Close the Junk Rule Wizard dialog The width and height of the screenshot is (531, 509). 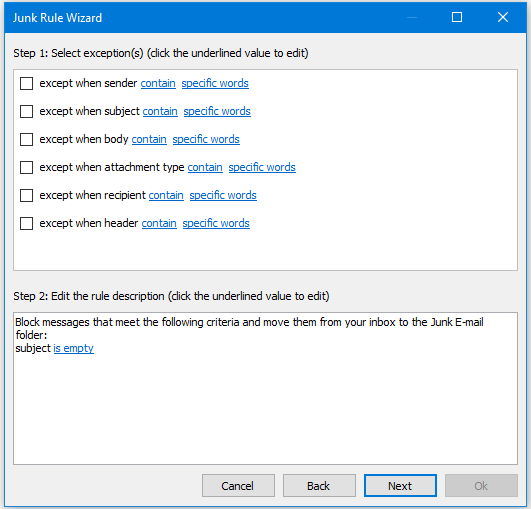tap(503, 17)
